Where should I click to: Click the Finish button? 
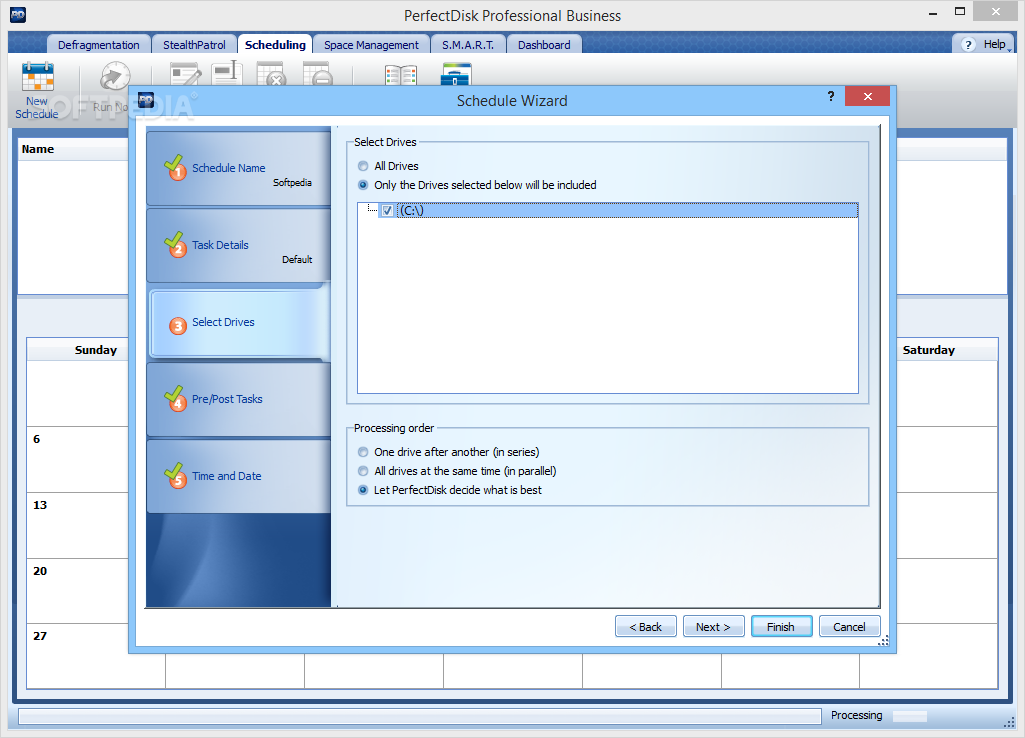pos(781,627)
